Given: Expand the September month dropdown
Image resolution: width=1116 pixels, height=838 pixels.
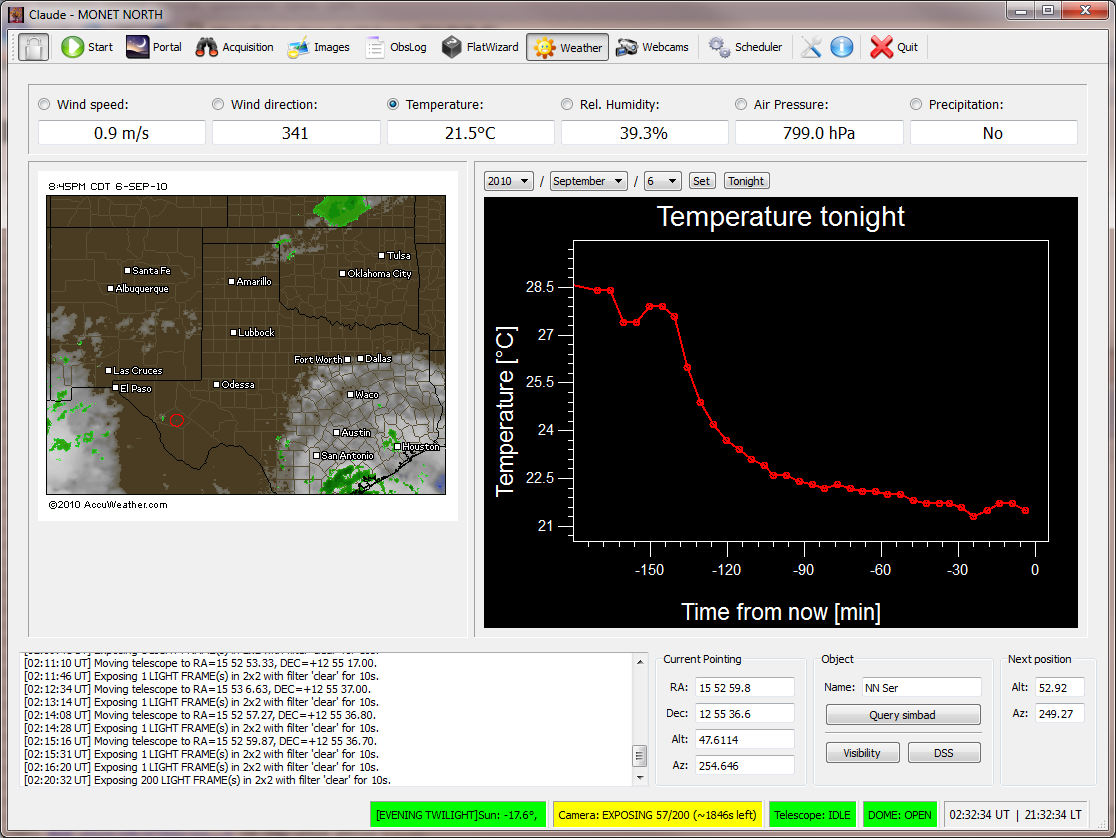Looking at the screenshot, I should [x=588, y=181].
